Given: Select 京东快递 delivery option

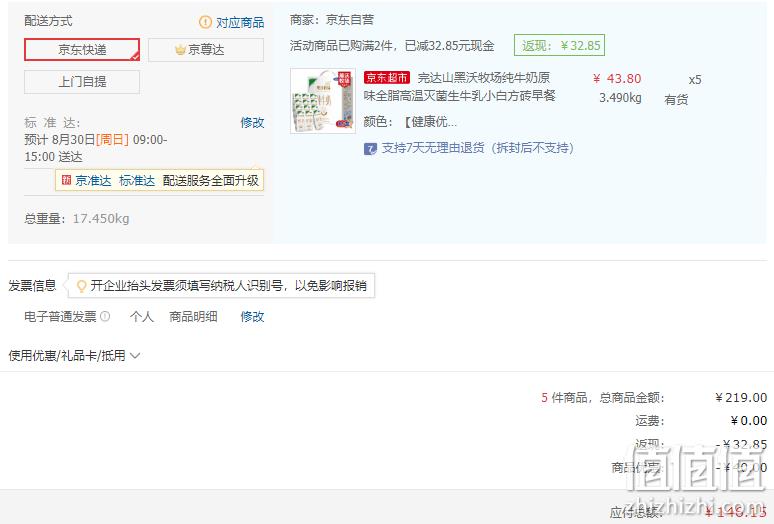Looking at the screenshot, I should (x=82, y=50).
